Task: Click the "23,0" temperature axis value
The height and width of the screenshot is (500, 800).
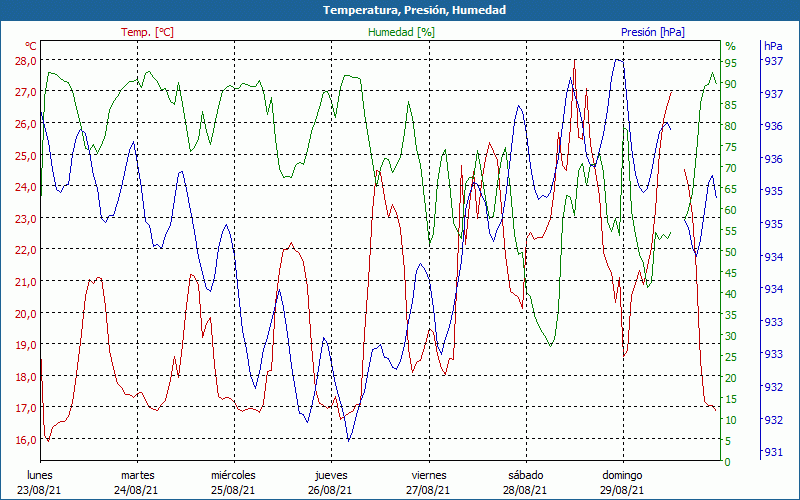Action: (27, 219)
